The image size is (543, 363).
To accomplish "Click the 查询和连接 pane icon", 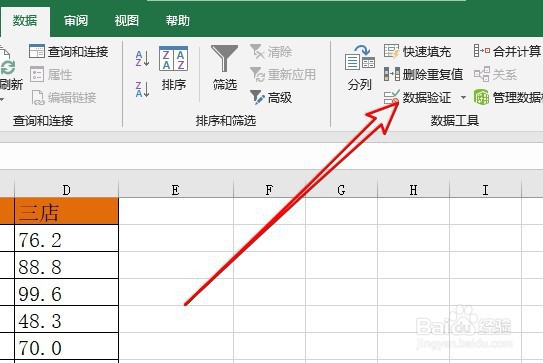I will click(37, 51).
